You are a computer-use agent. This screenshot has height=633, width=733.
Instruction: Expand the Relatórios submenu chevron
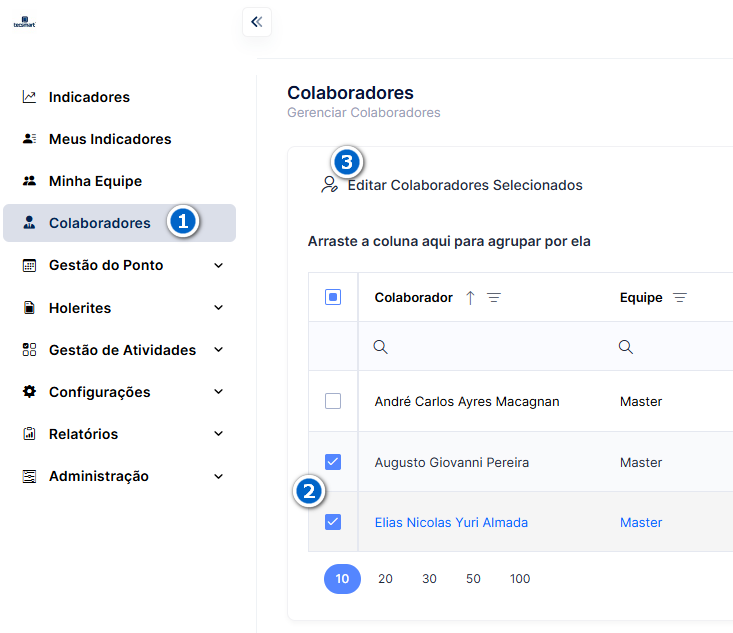click(x=218, y=434)
